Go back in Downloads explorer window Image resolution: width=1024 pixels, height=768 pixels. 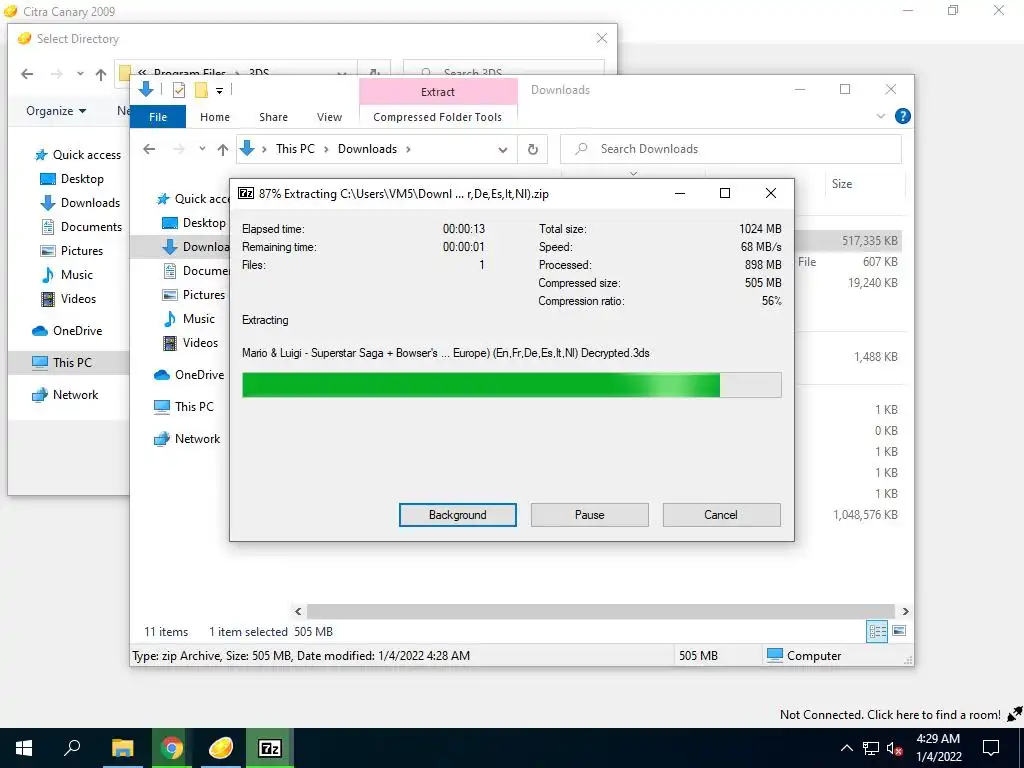pos(149,149)
